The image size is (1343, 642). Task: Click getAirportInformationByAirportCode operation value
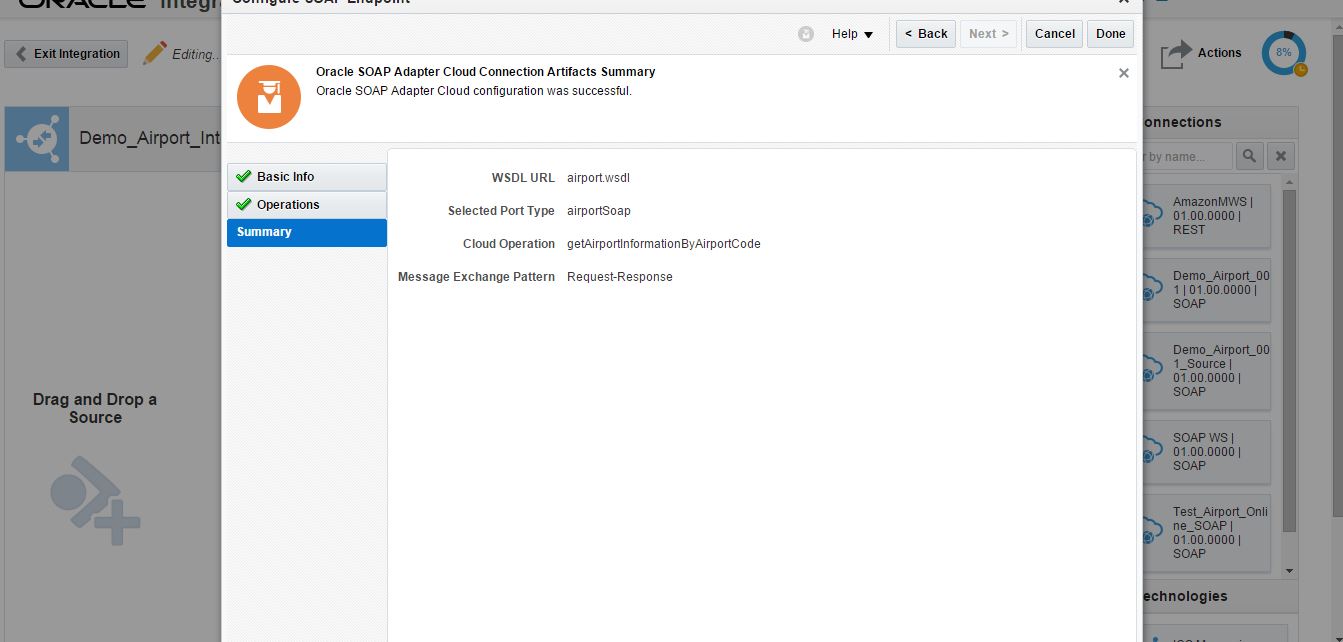663,244
